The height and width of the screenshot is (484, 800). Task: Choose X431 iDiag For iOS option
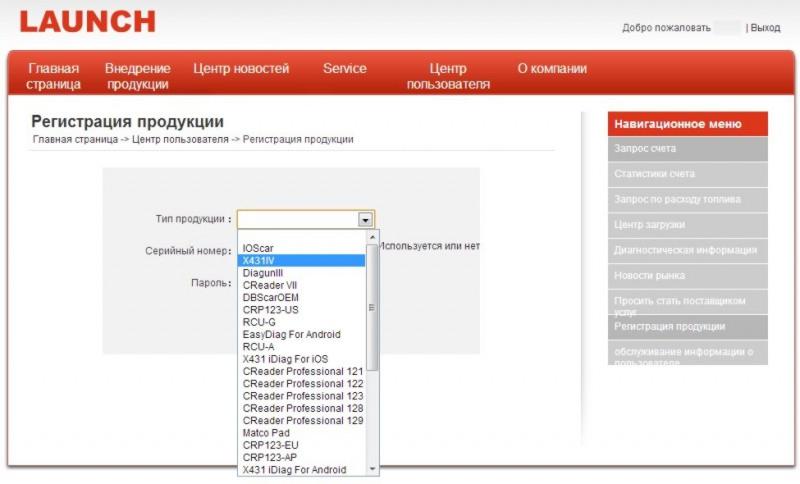point(302,359)
